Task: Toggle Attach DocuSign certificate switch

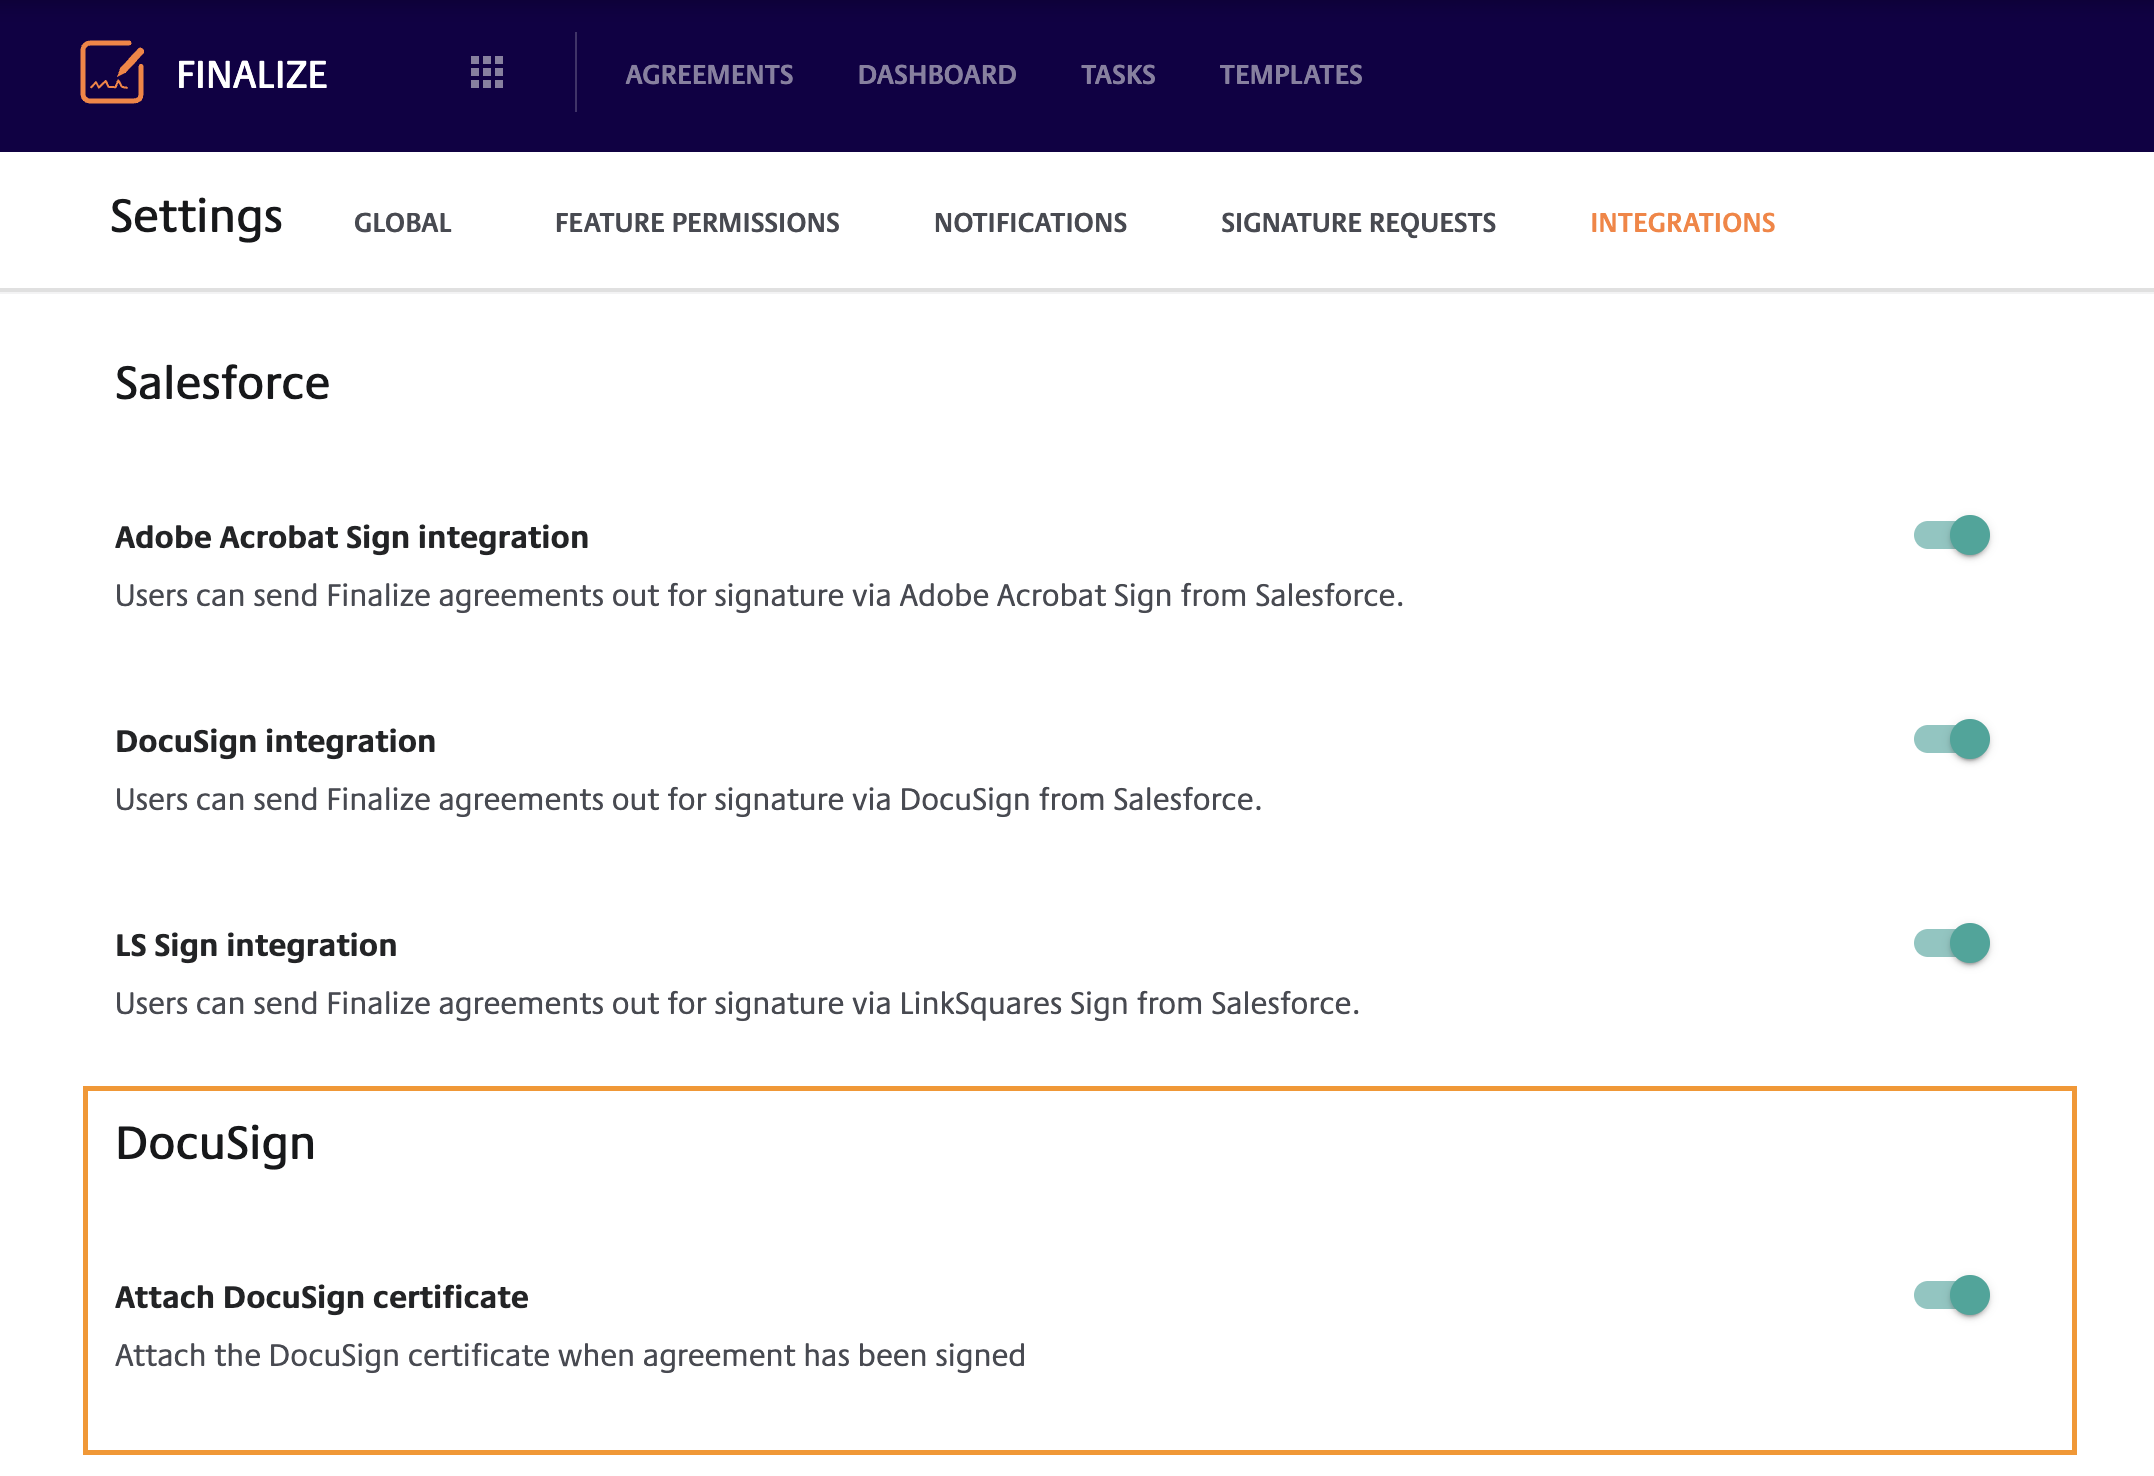Action: pyautogui.click(x=1952, y=1296)
